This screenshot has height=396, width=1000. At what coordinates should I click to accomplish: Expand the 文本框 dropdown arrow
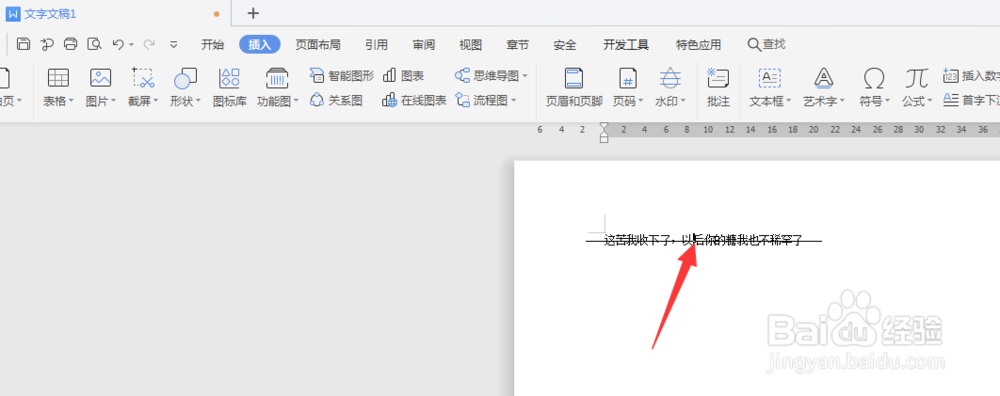tap(788, 101)
